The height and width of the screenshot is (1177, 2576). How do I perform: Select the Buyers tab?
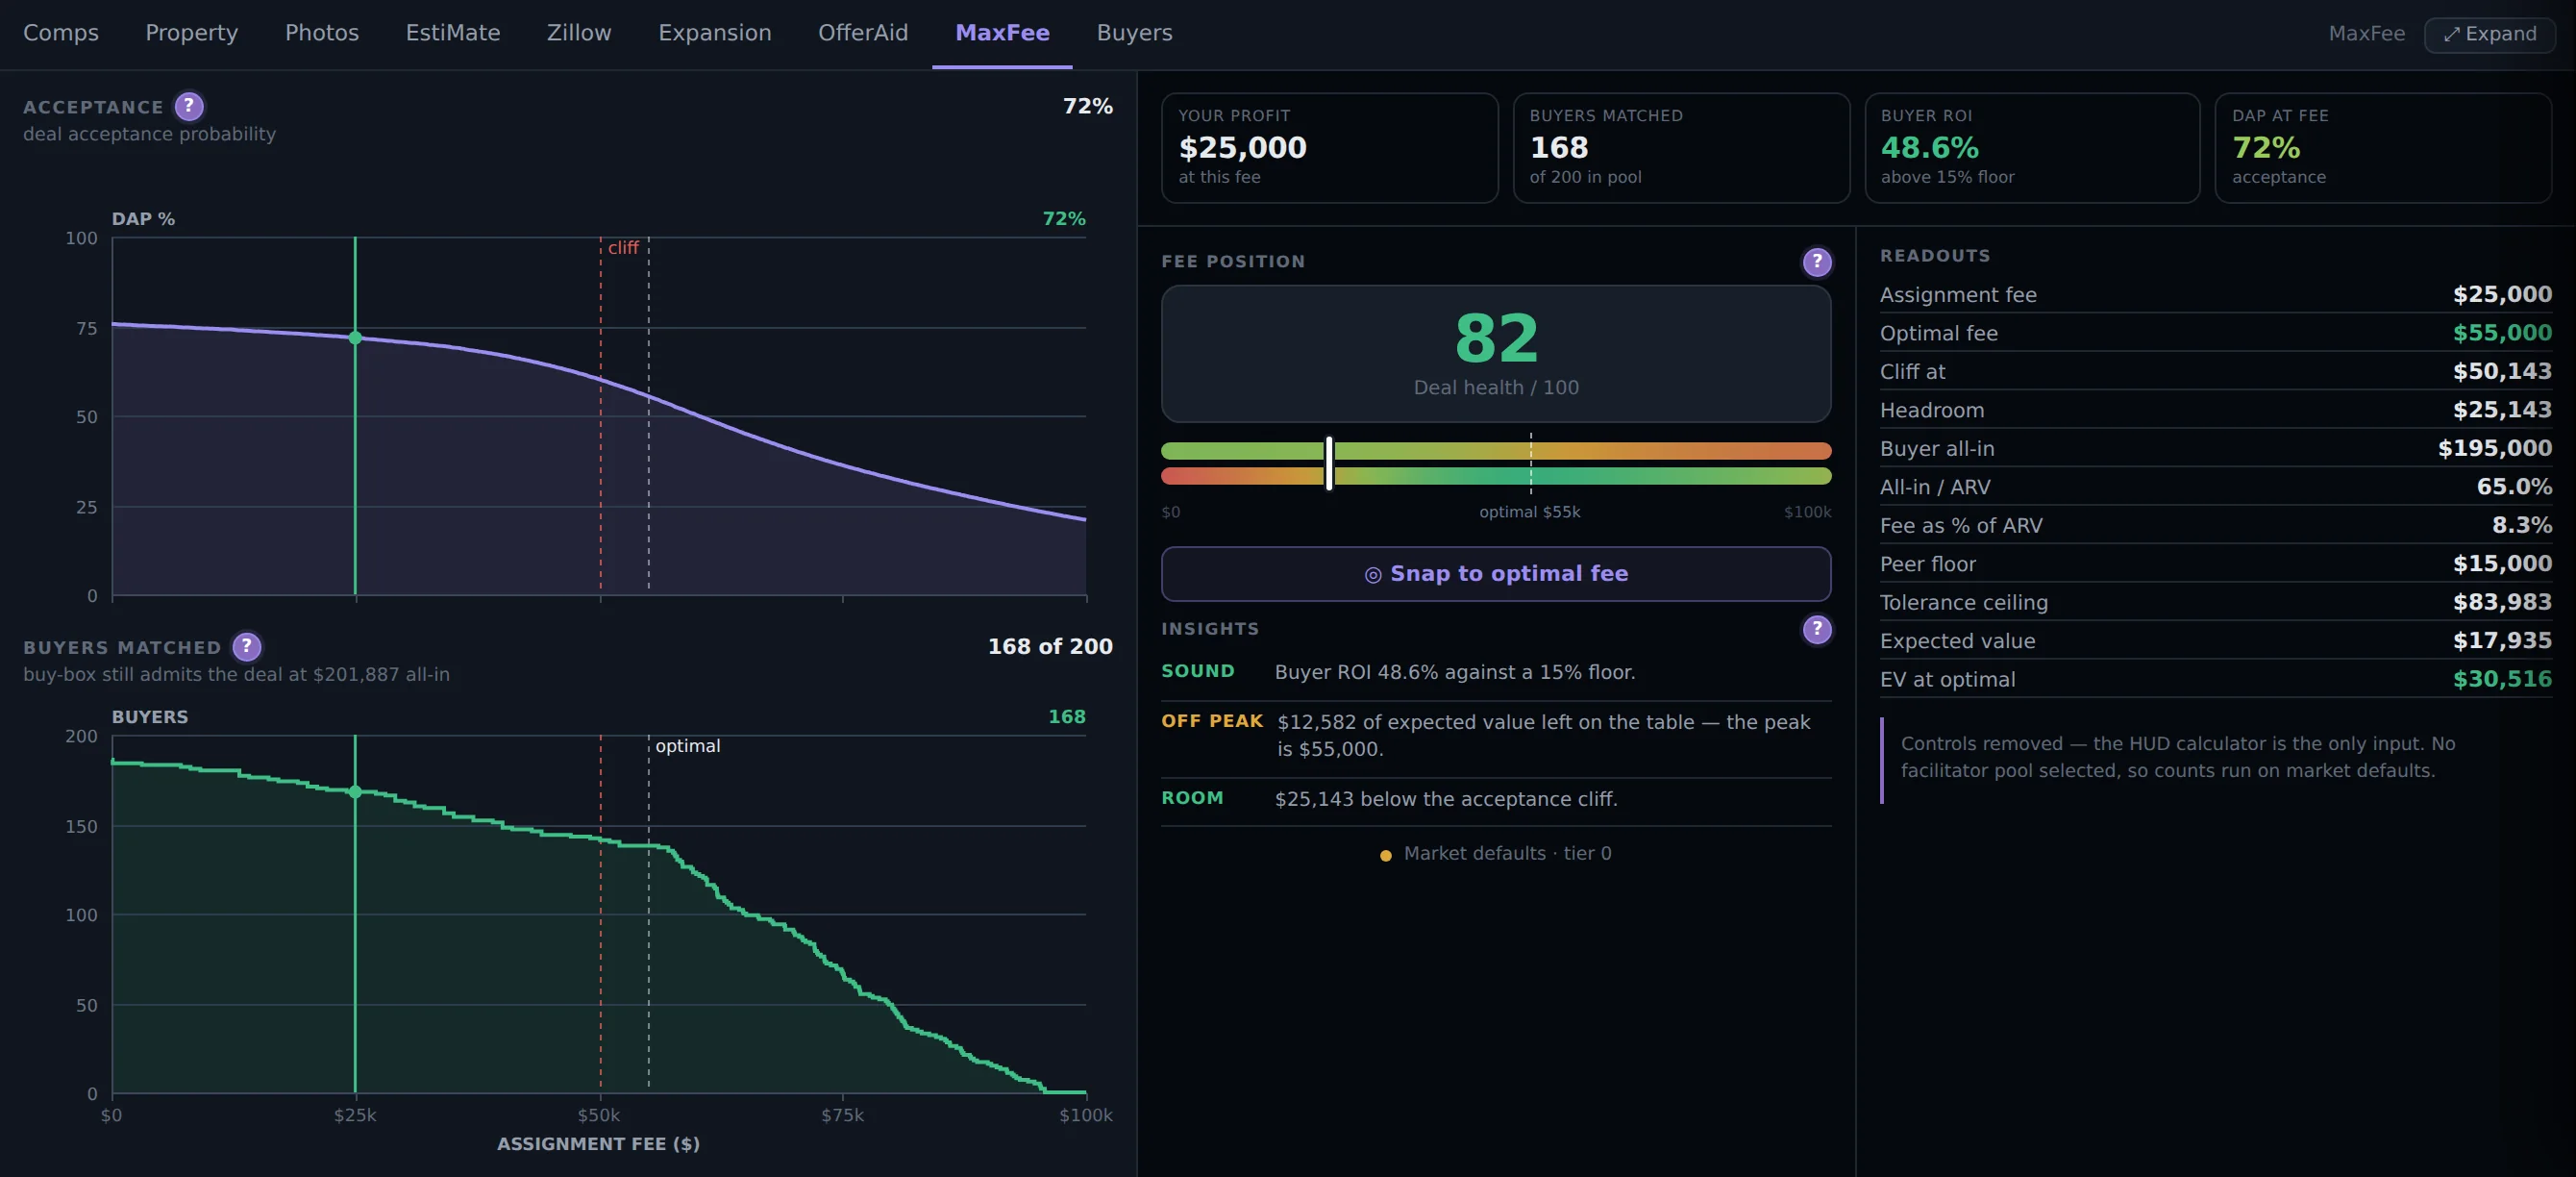click(x=1134, y=33)
